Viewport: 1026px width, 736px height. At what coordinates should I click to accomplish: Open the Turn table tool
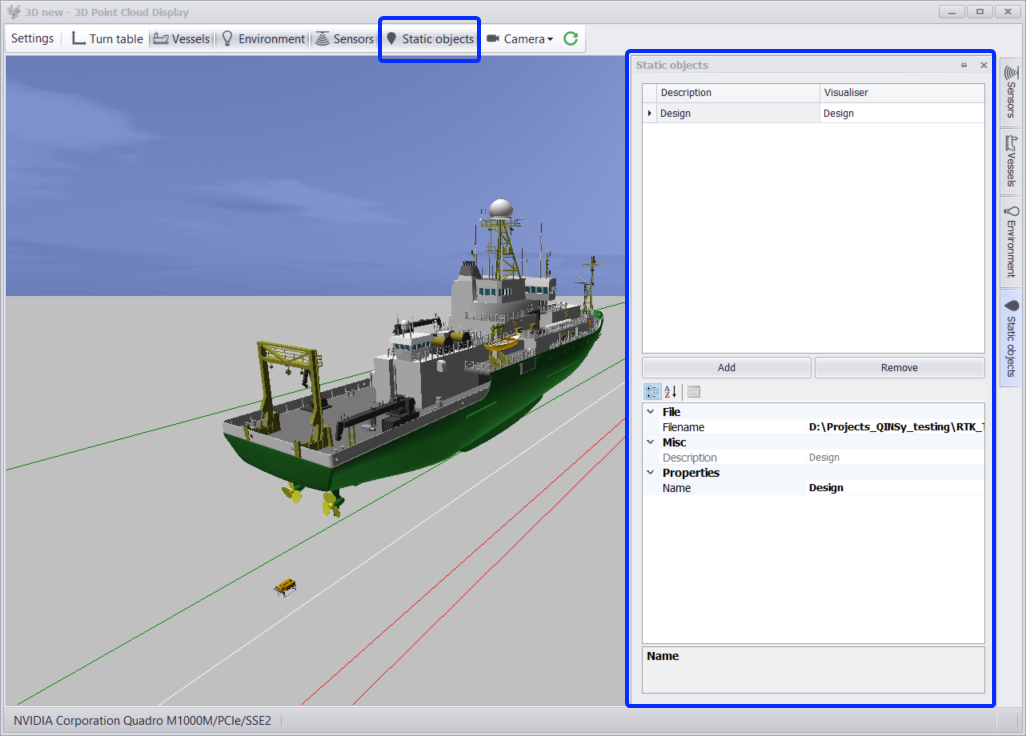point(107,39)
